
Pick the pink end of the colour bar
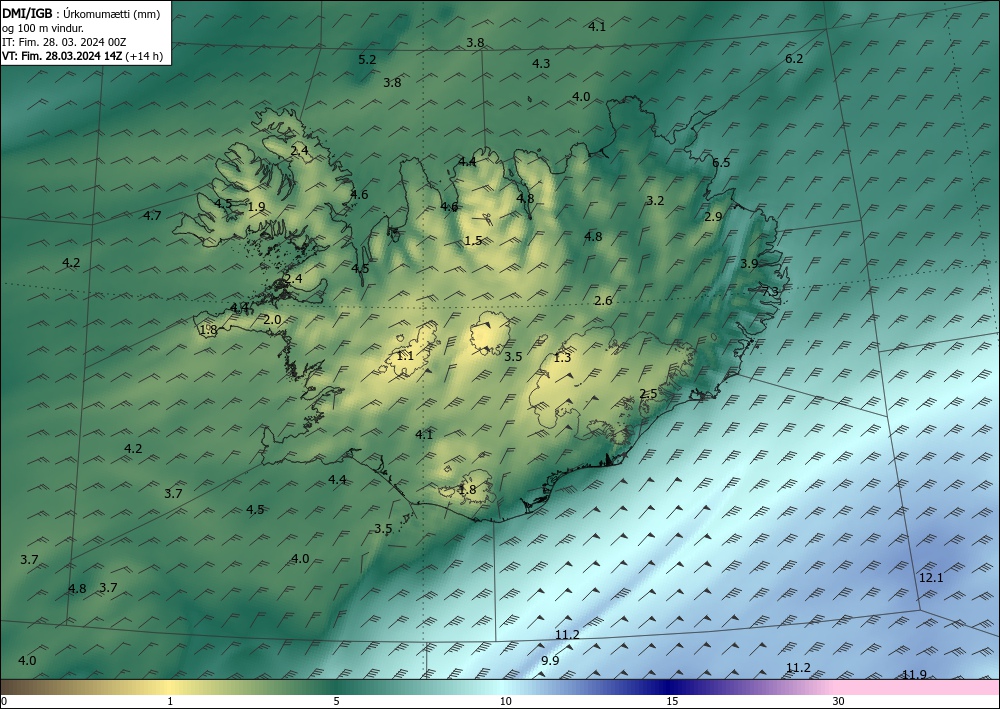click(x=918, y=688)
